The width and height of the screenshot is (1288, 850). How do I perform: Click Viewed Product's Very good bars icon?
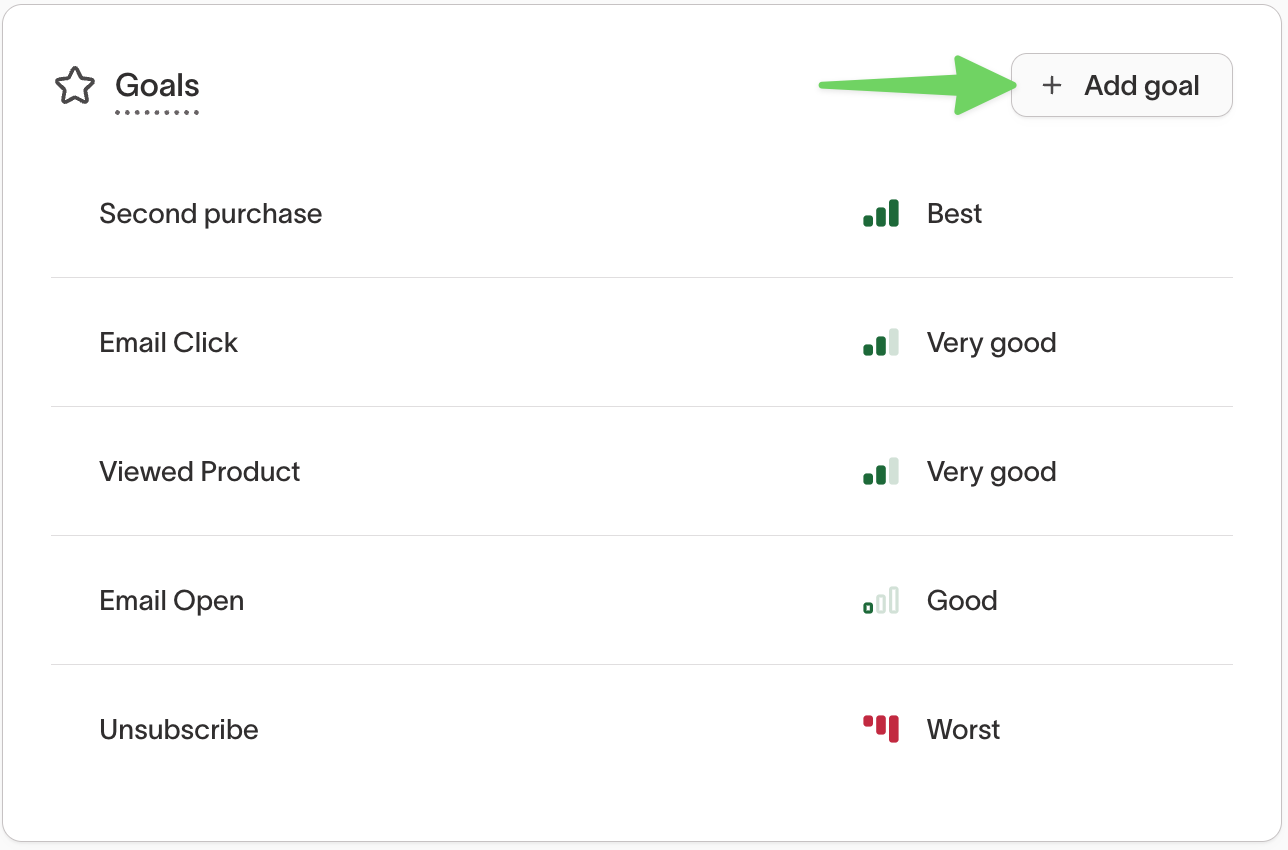(x=881, y=472)
